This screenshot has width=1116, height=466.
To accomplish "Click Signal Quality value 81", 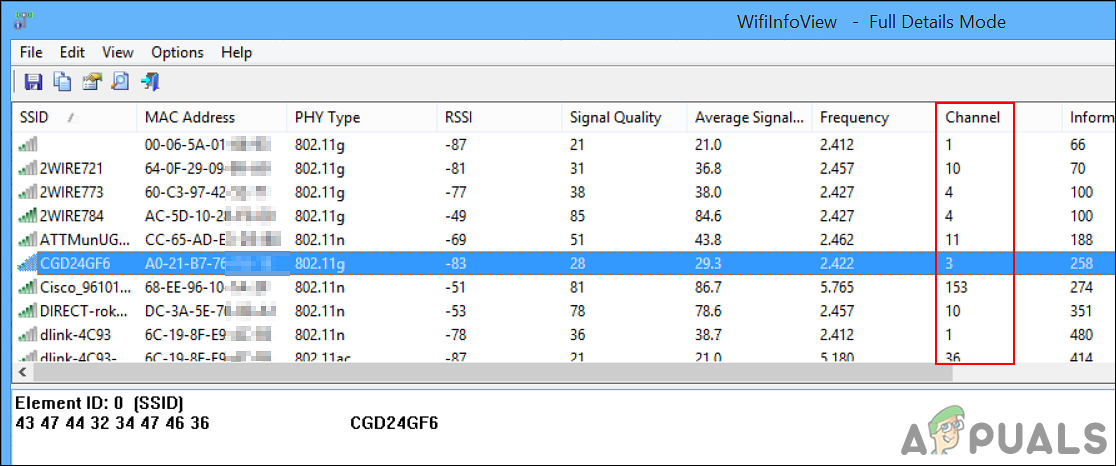I will pyautogui.click(x=577, y=287).
